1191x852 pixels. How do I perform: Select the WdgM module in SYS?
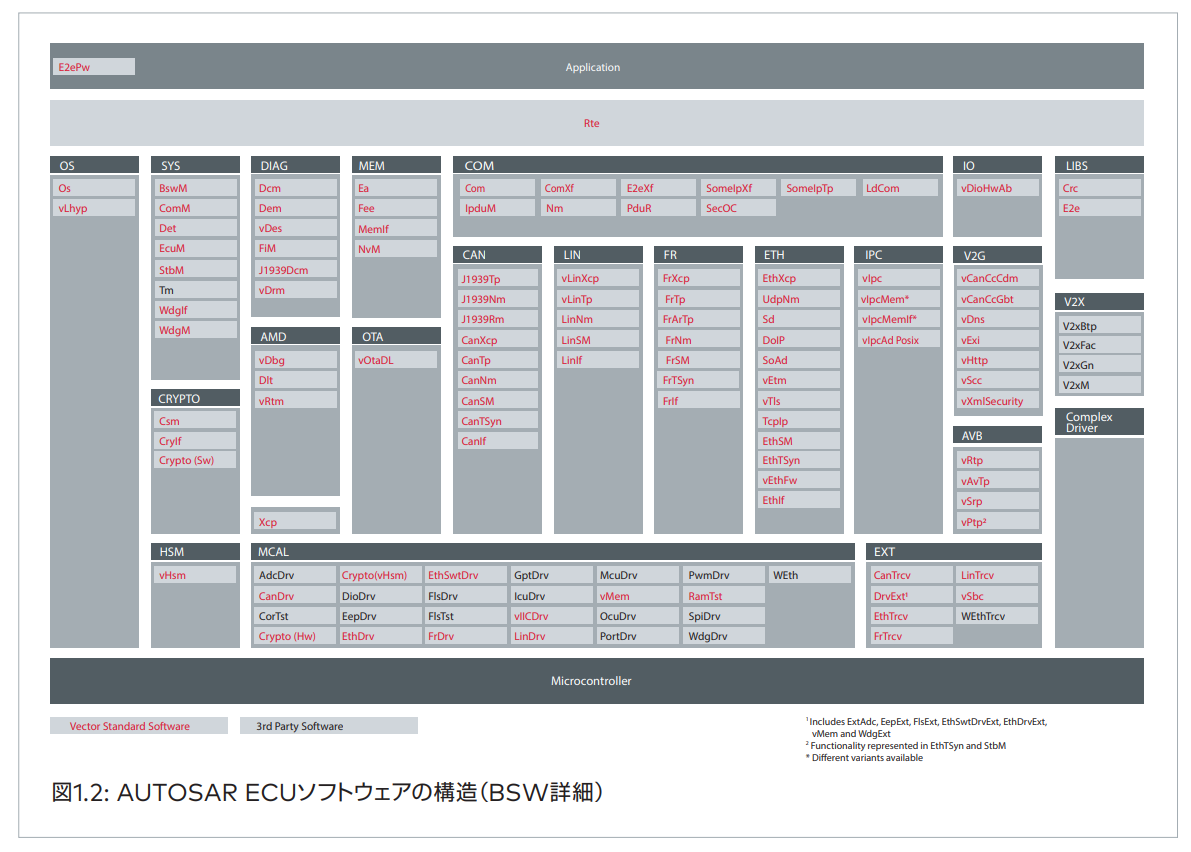tap(195, 330)
